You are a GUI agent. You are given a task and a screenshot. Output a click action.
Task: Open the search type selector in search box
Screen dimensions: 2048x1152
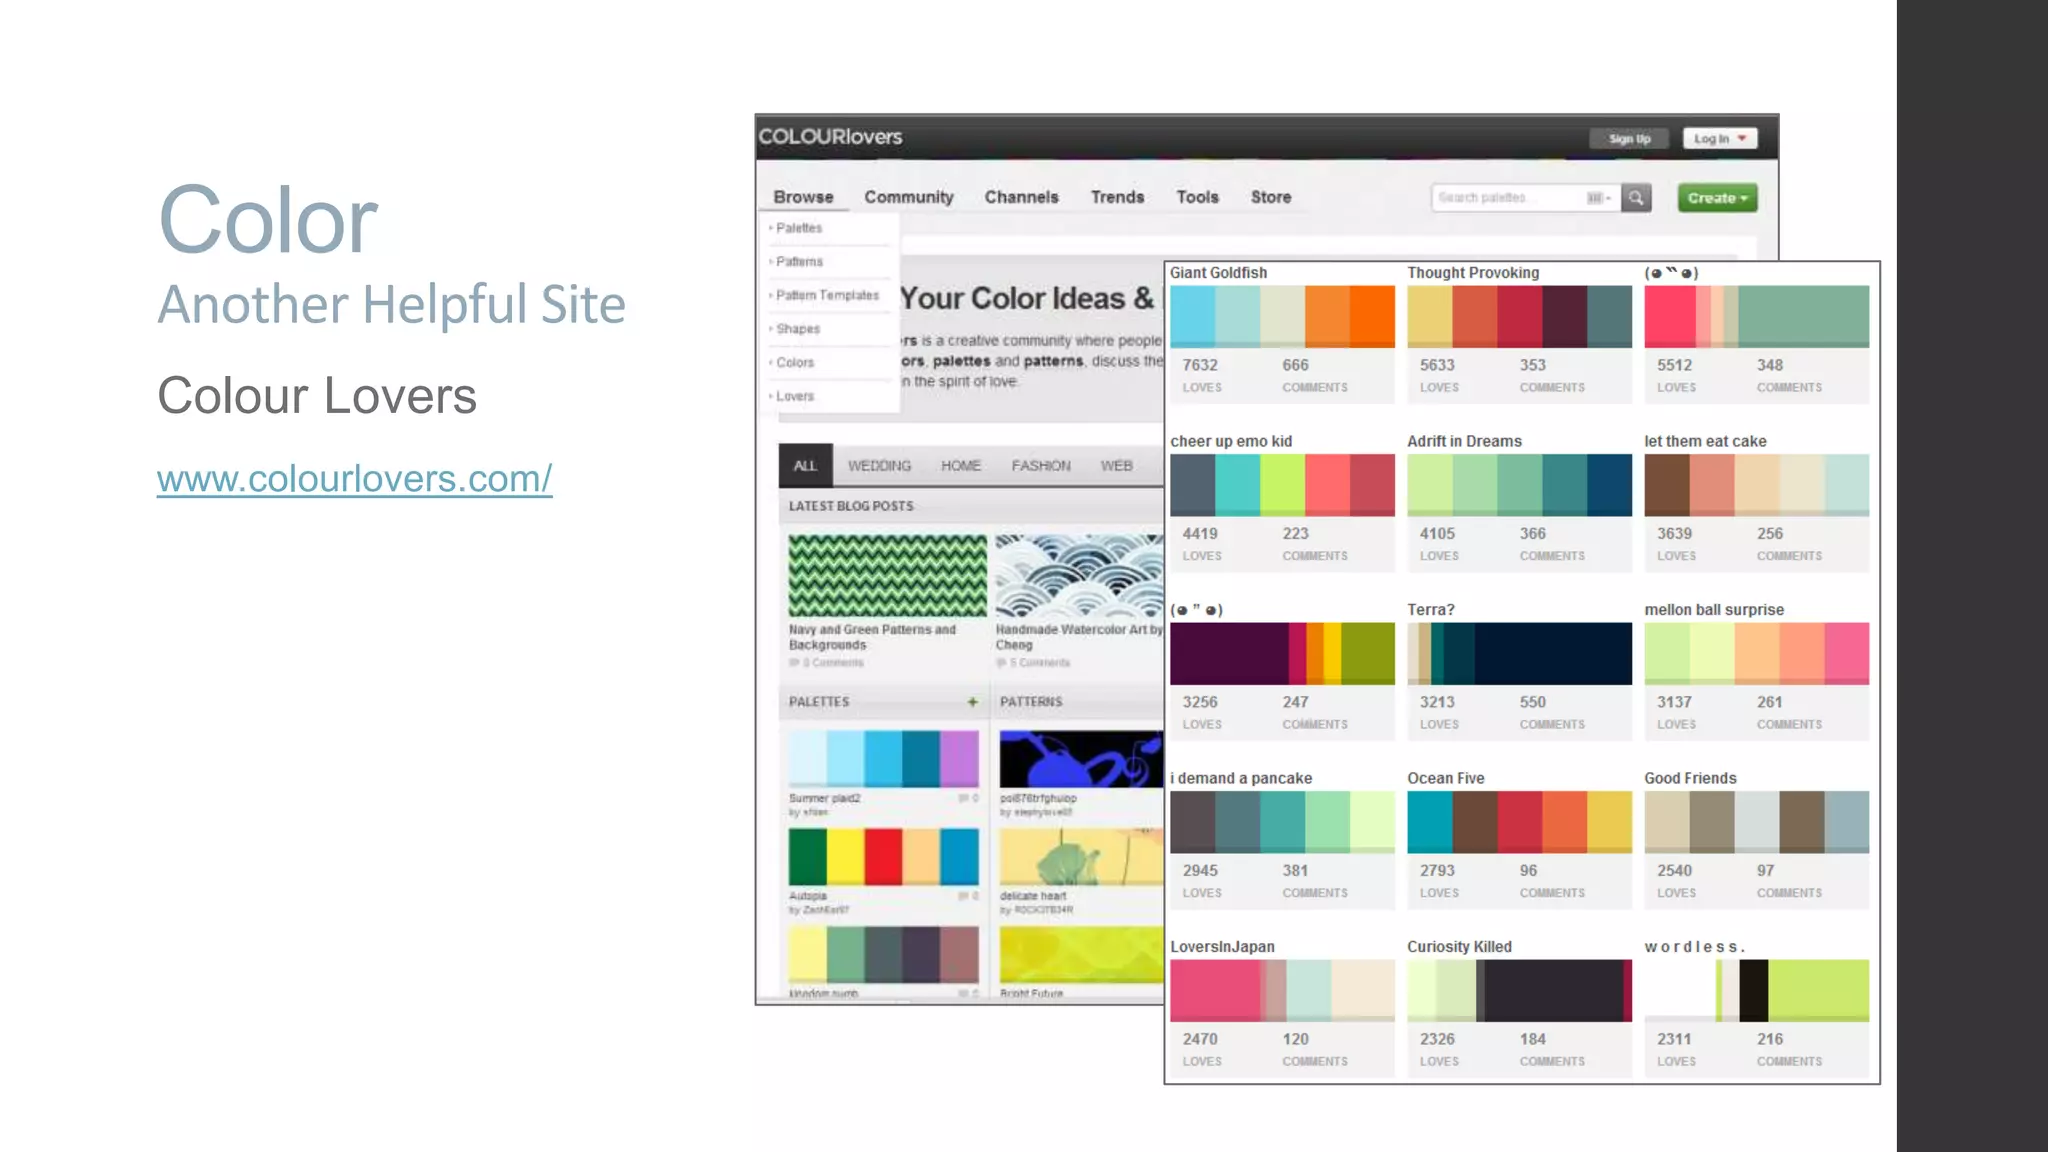point(1598,198)
